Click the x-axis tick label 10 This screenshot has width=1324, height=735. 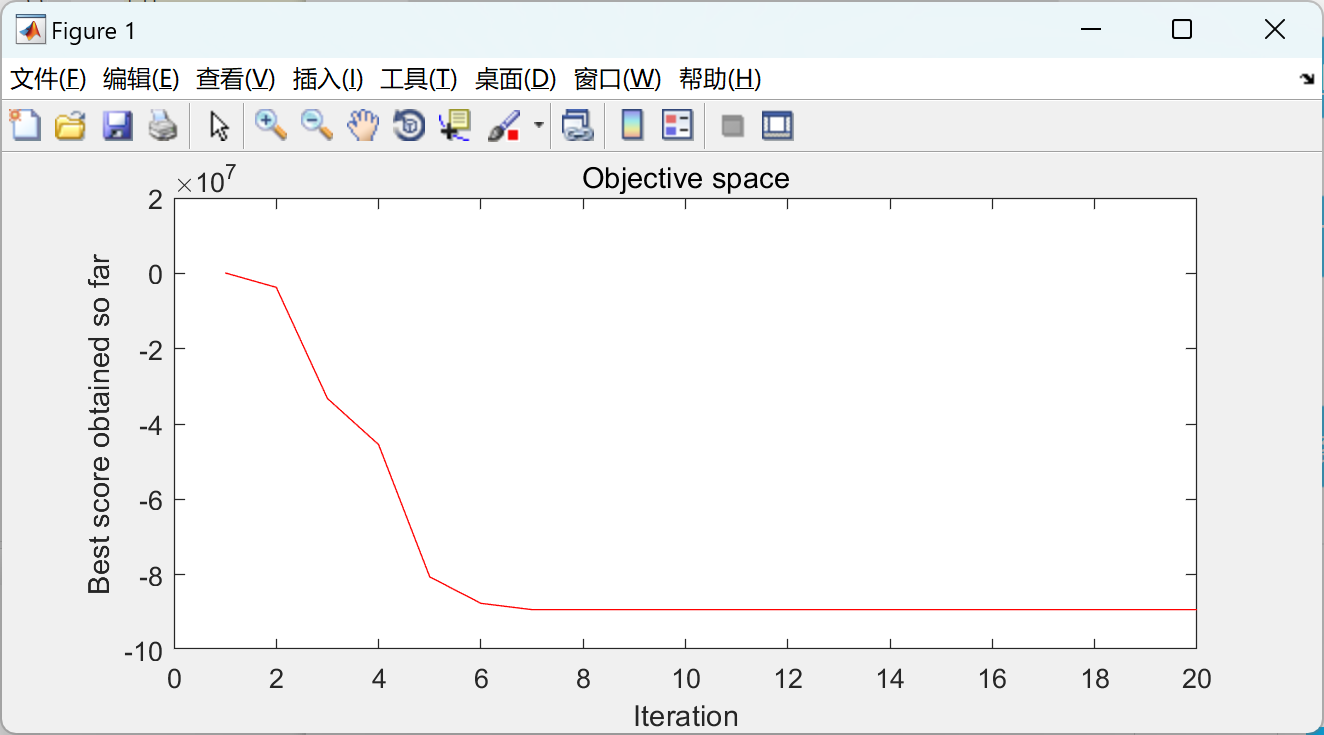click(x=685, y=679)
